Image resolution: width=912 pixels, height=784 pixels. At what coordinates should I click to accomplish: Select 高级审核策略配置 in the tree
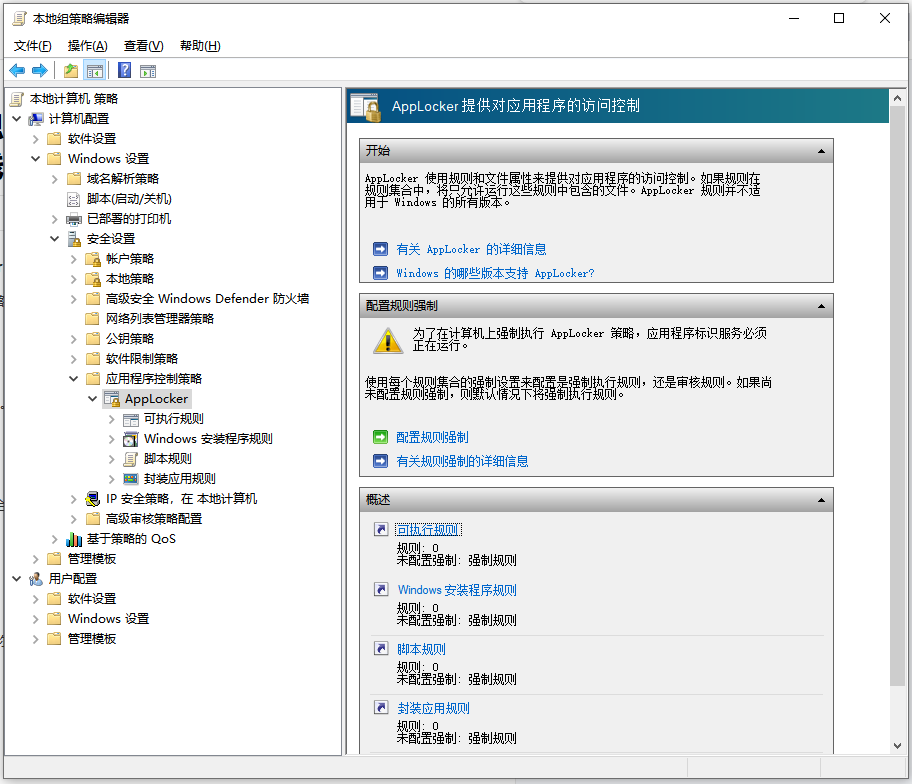154,519
